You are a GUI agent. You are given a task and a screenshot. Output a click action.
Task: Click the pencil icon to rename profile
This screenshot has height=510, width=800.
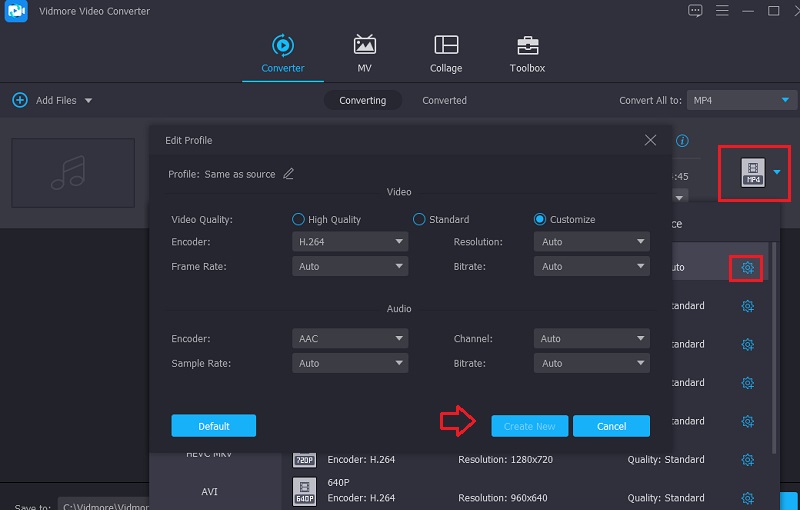289,174
